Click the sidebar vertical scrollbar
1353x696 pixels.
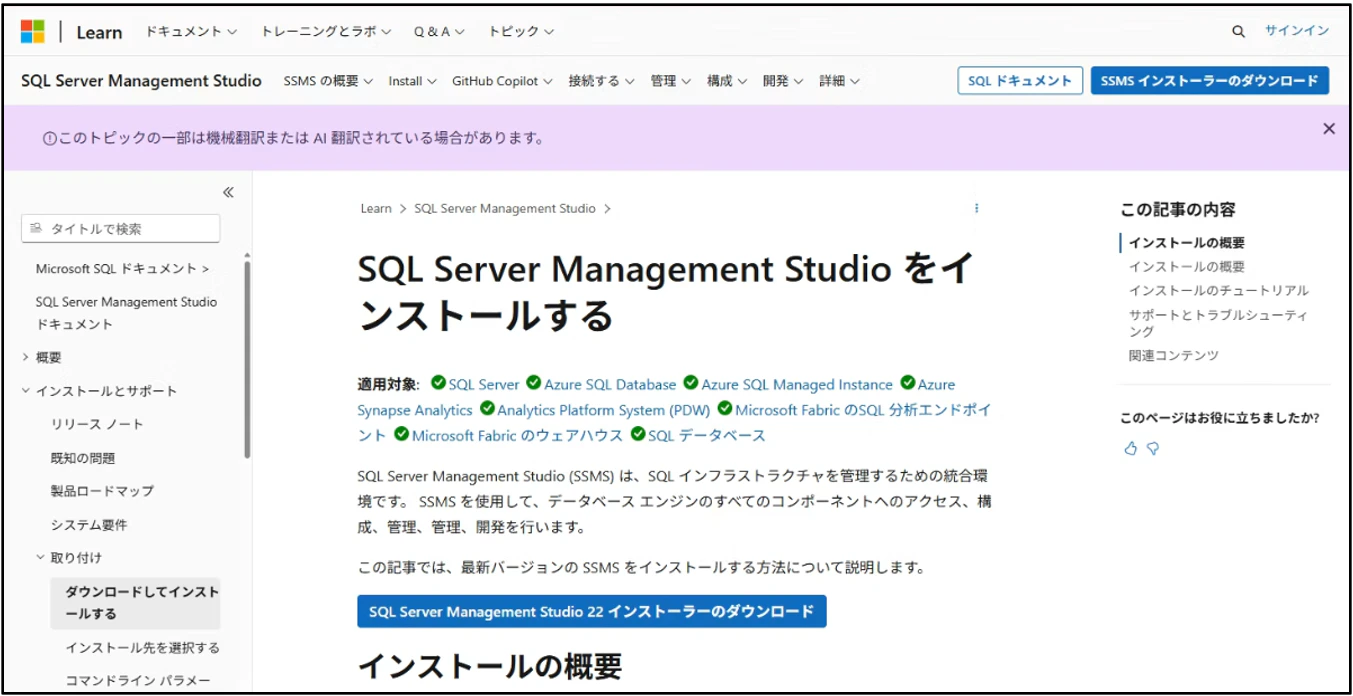point(247,360)
